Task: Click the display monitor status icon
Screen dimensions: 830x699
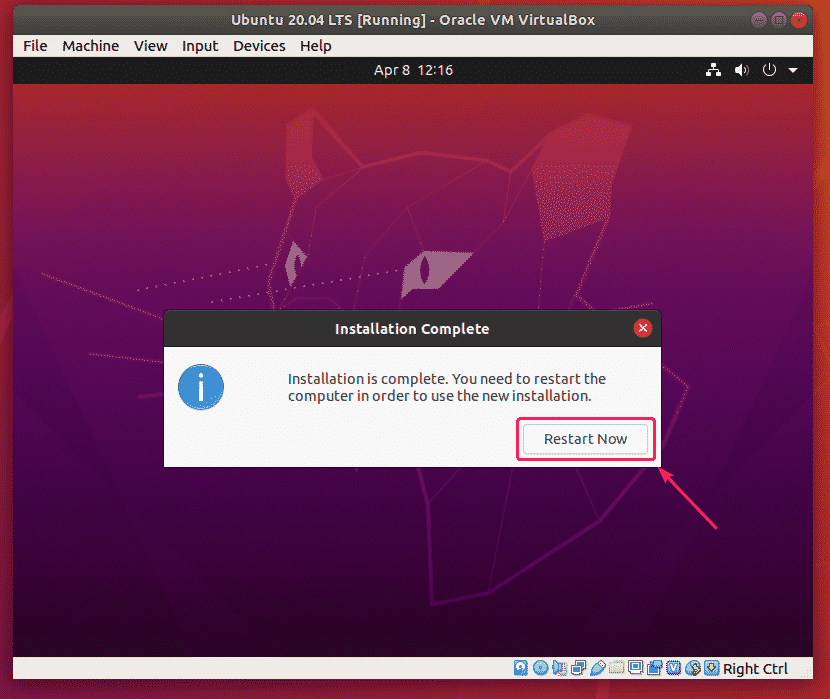Action: pos(635,668)
